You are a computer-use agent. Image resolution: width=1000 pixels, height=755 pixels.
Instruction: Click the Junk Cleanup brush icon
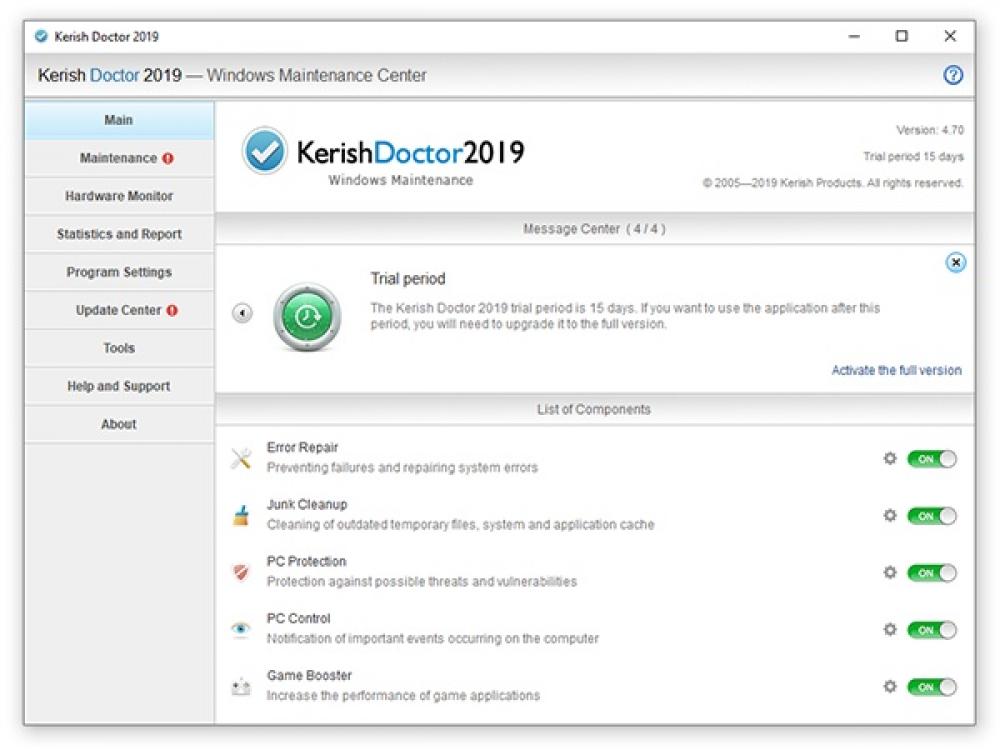(240, 514)
